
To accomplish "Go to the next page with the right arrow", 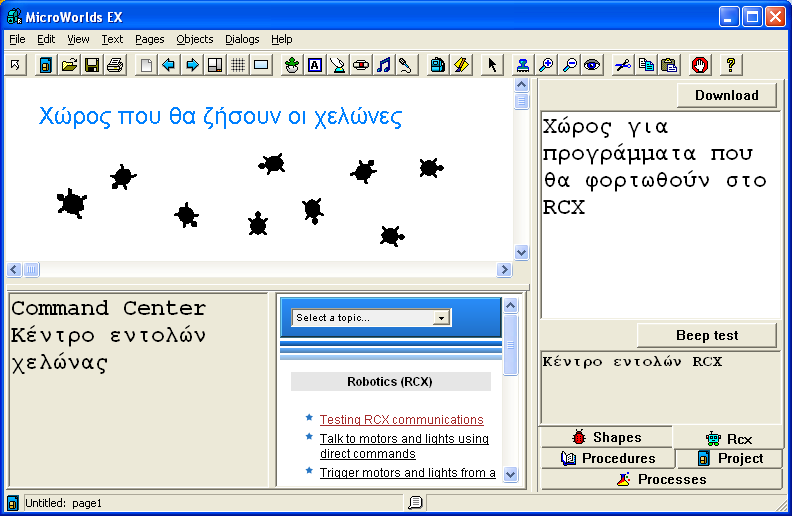I will (192, 65).
